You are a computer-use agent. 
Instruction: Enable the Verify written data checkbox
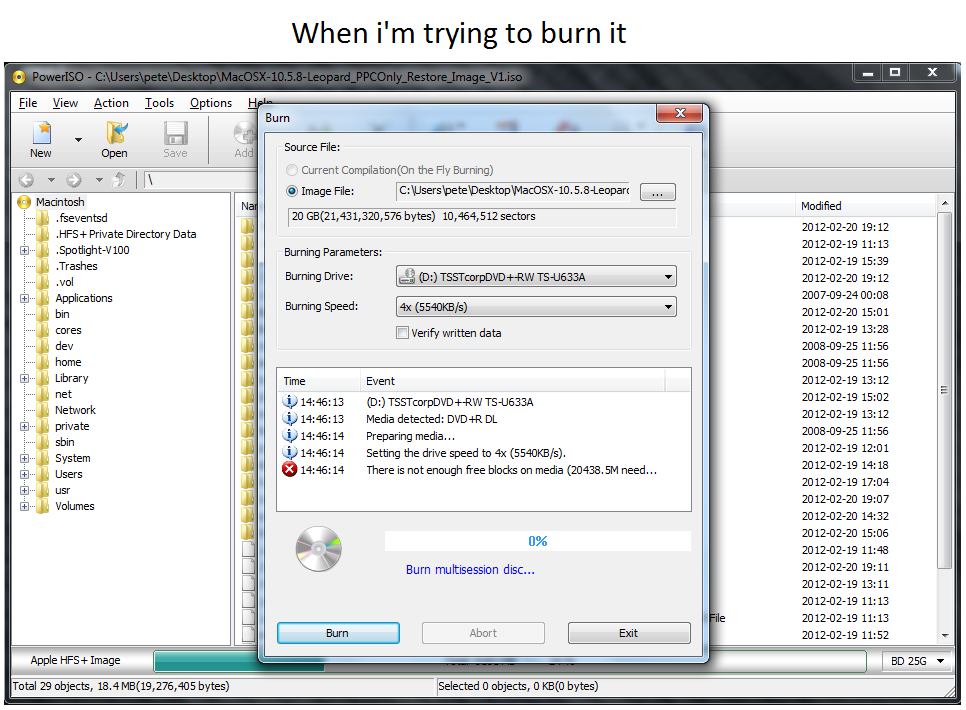402,333
